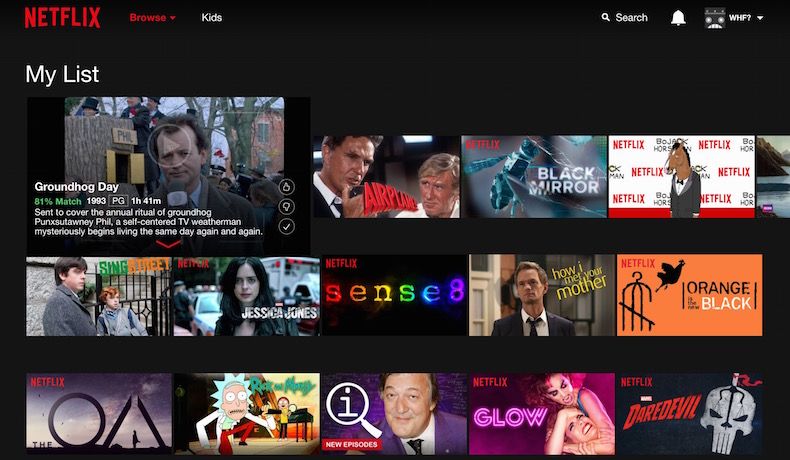Open the Jessica Jones thumbnail

click(246, 296)
